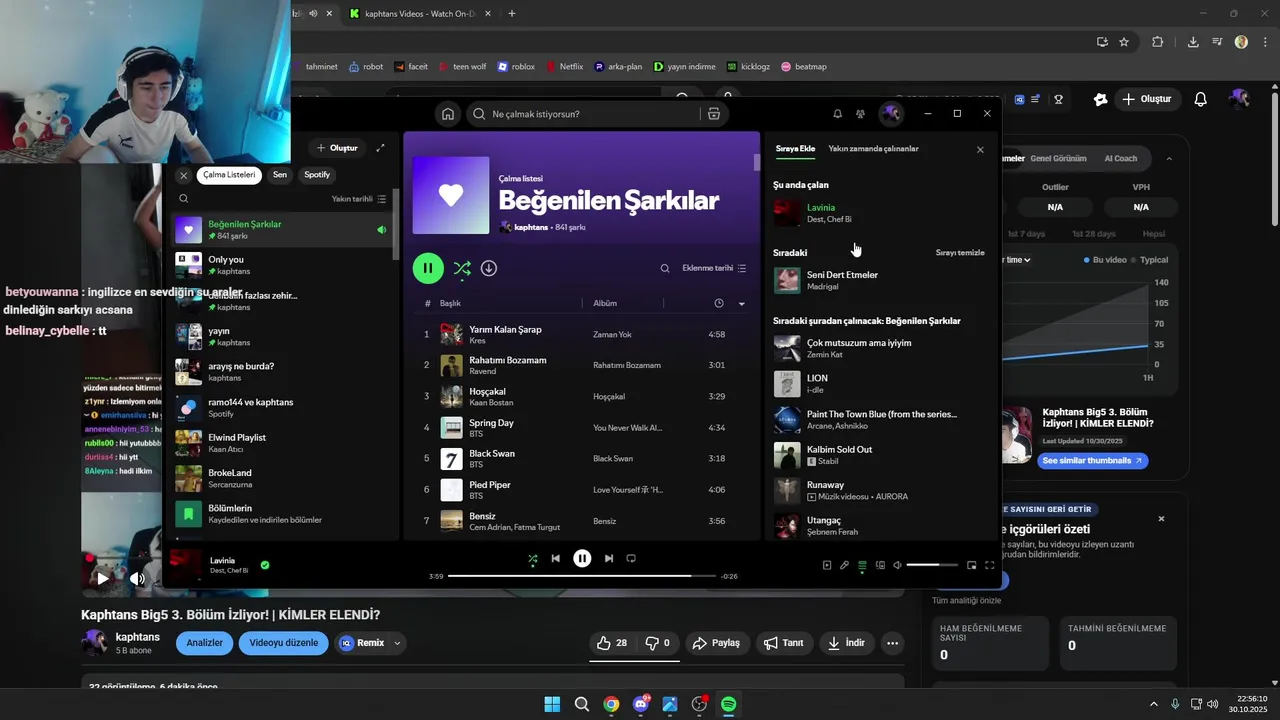The image size is (1280, 720).
Task: Search within the liked songs list
Action: (x=665, y=268)
